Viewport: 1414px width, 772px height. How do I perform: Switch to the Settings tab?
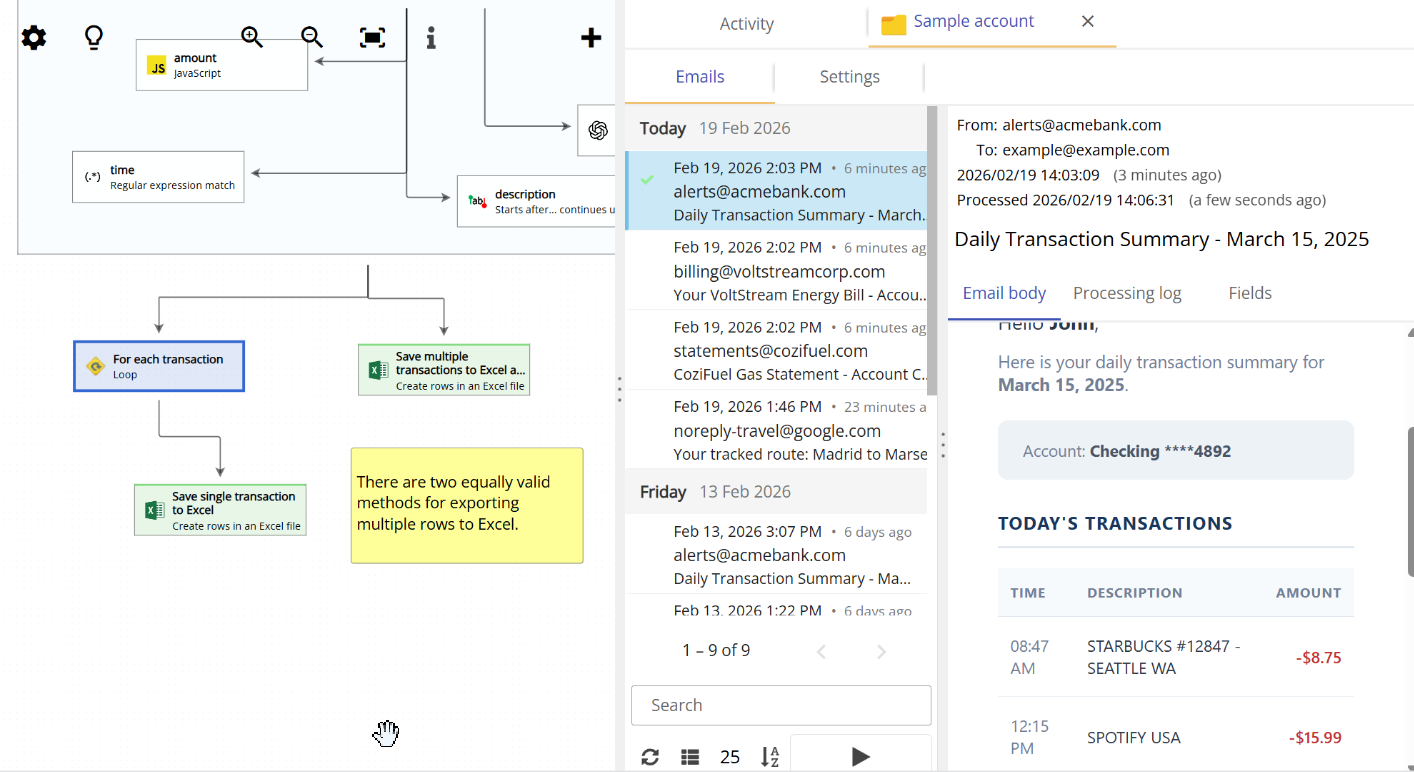click(848, 76)
